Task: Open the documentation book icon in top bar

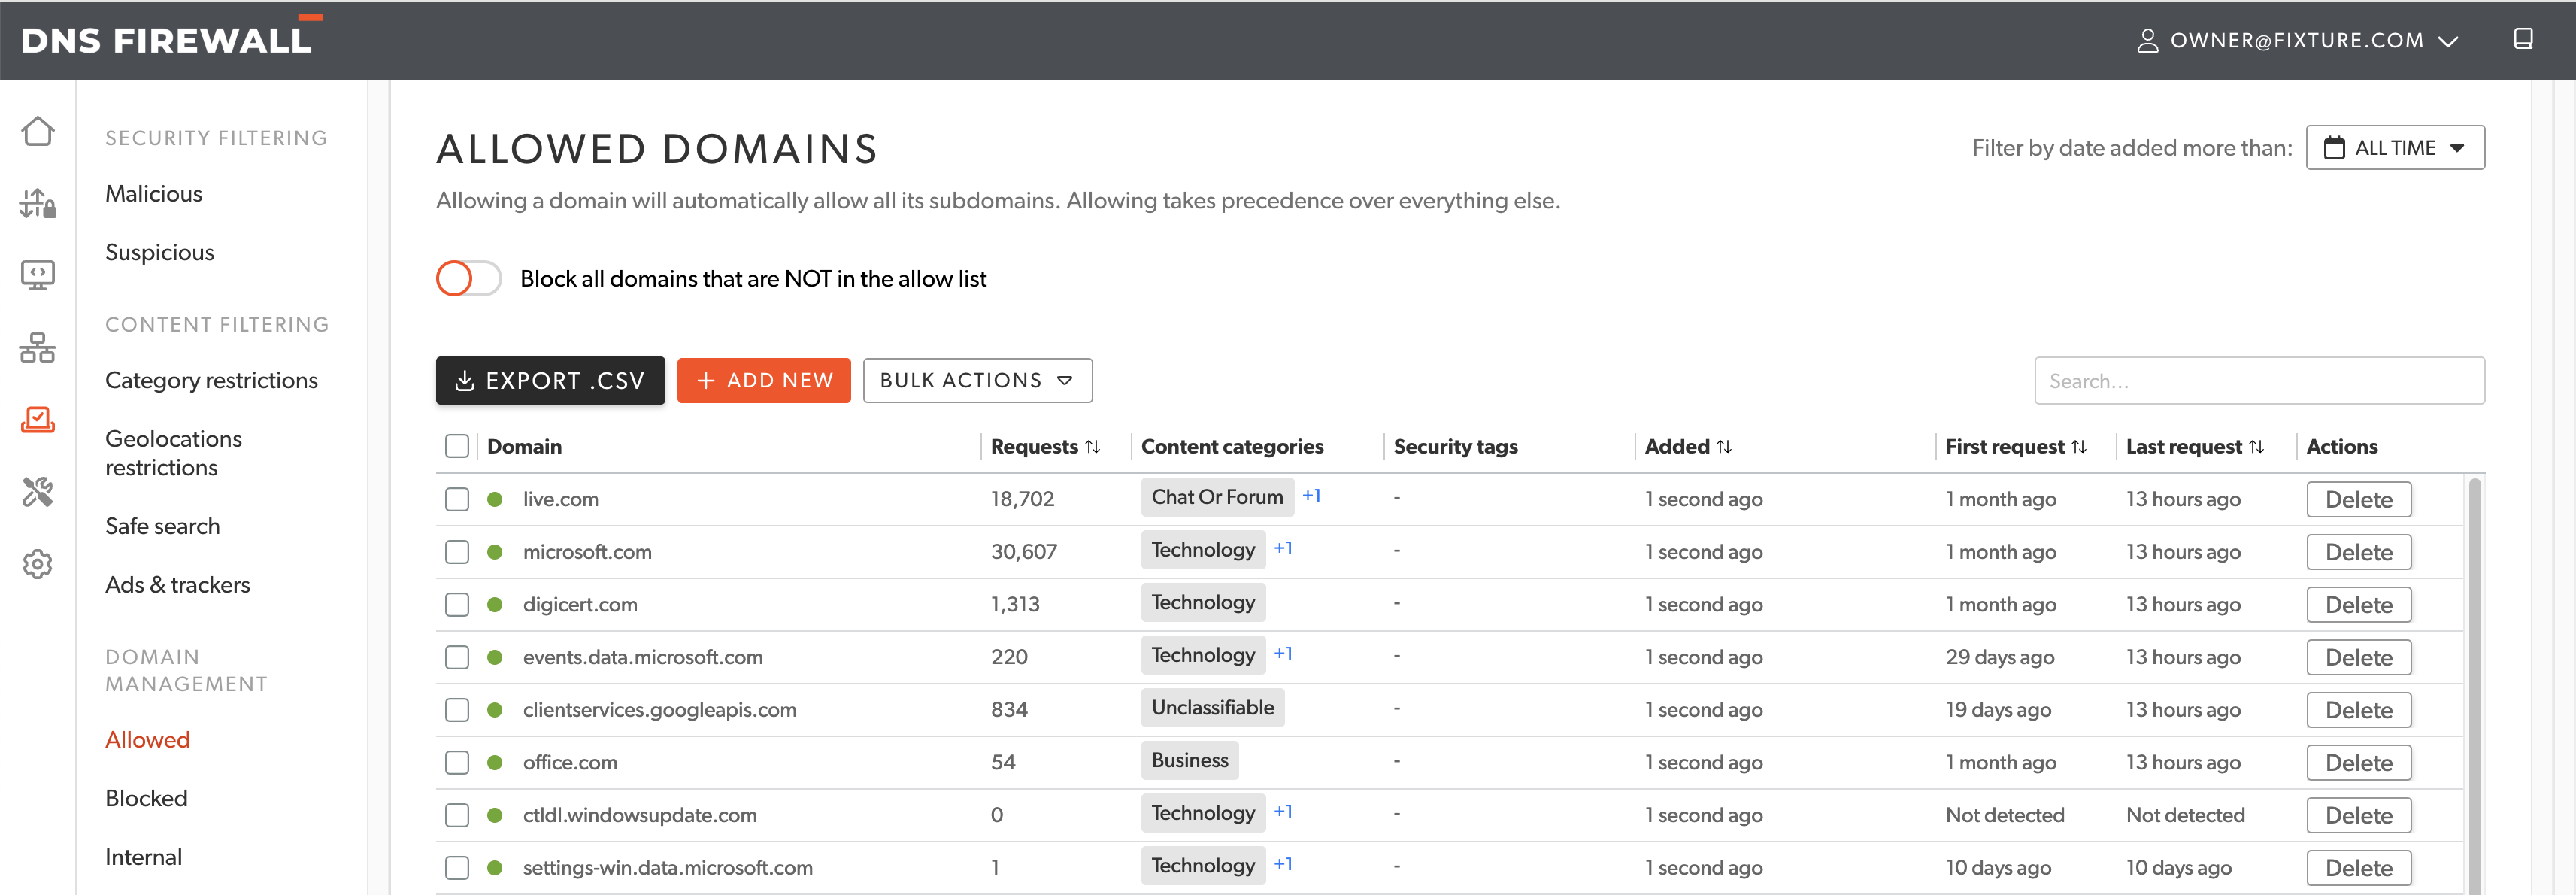Action: click(x=2524, y=39)
